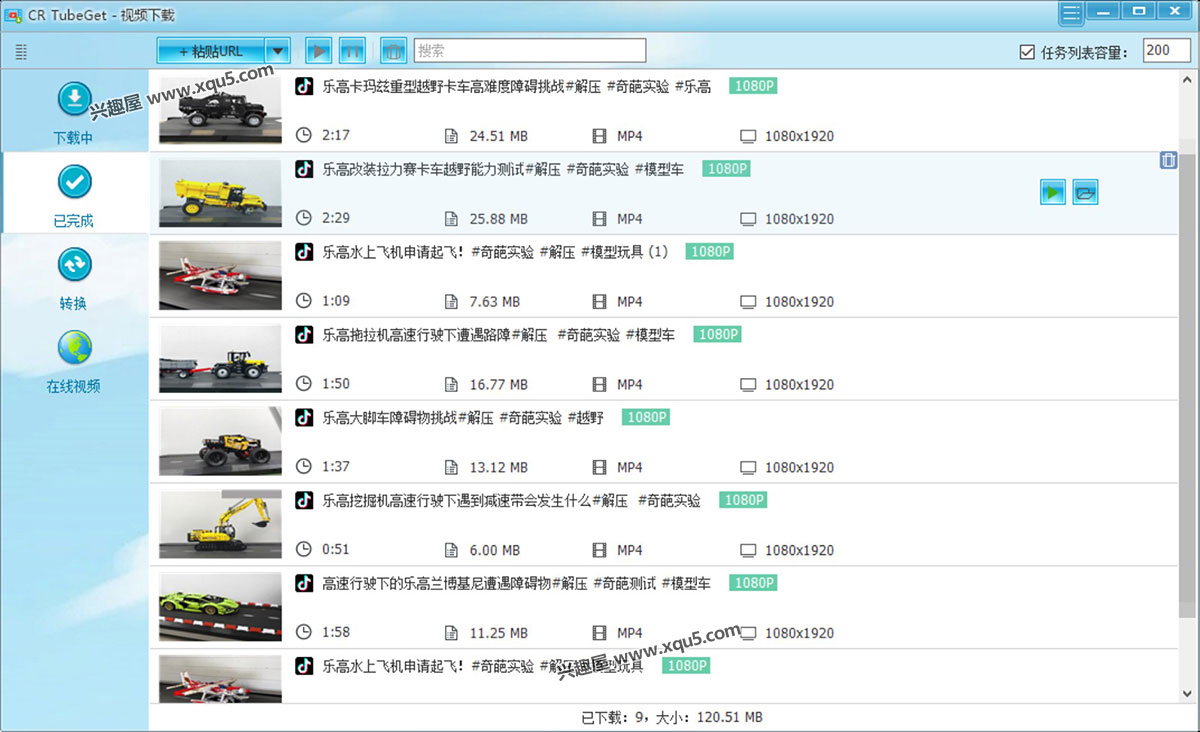Select title 乐高改装拉力赛卡车越野能力测试

pyautogui.click(x=503, y=170)
